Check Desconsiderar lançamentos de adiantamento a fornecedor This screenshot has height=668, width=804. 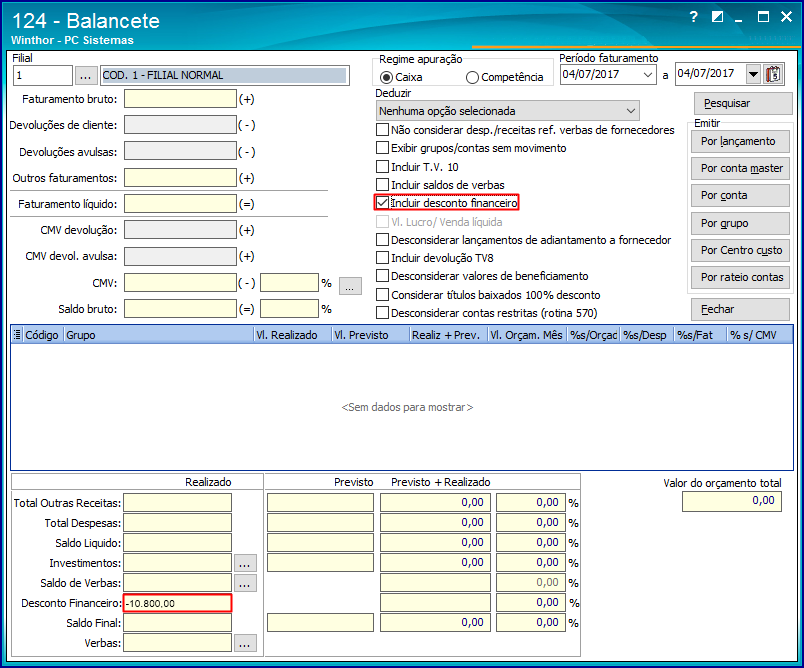coord(383,240)
